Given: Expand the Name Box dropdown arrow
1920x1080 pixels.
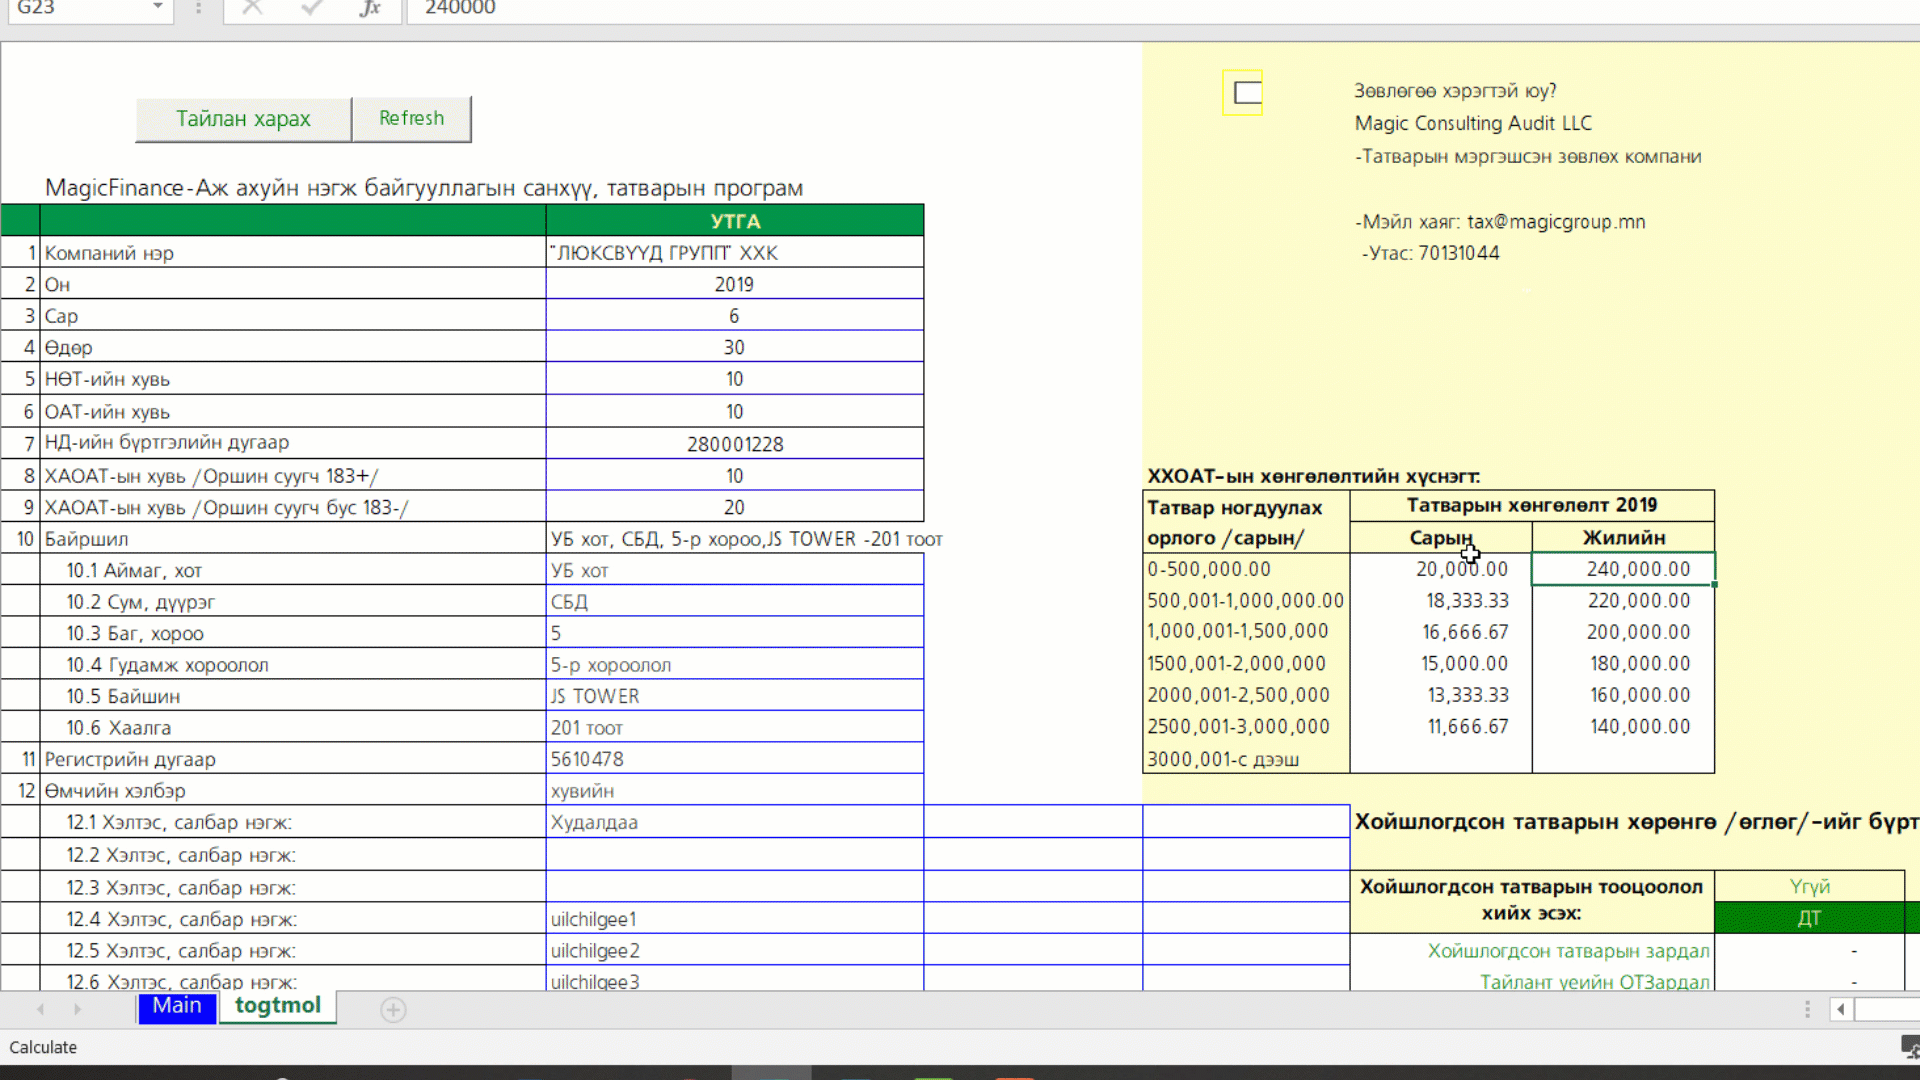Looking at the screenshot, I should coord(157,8).
